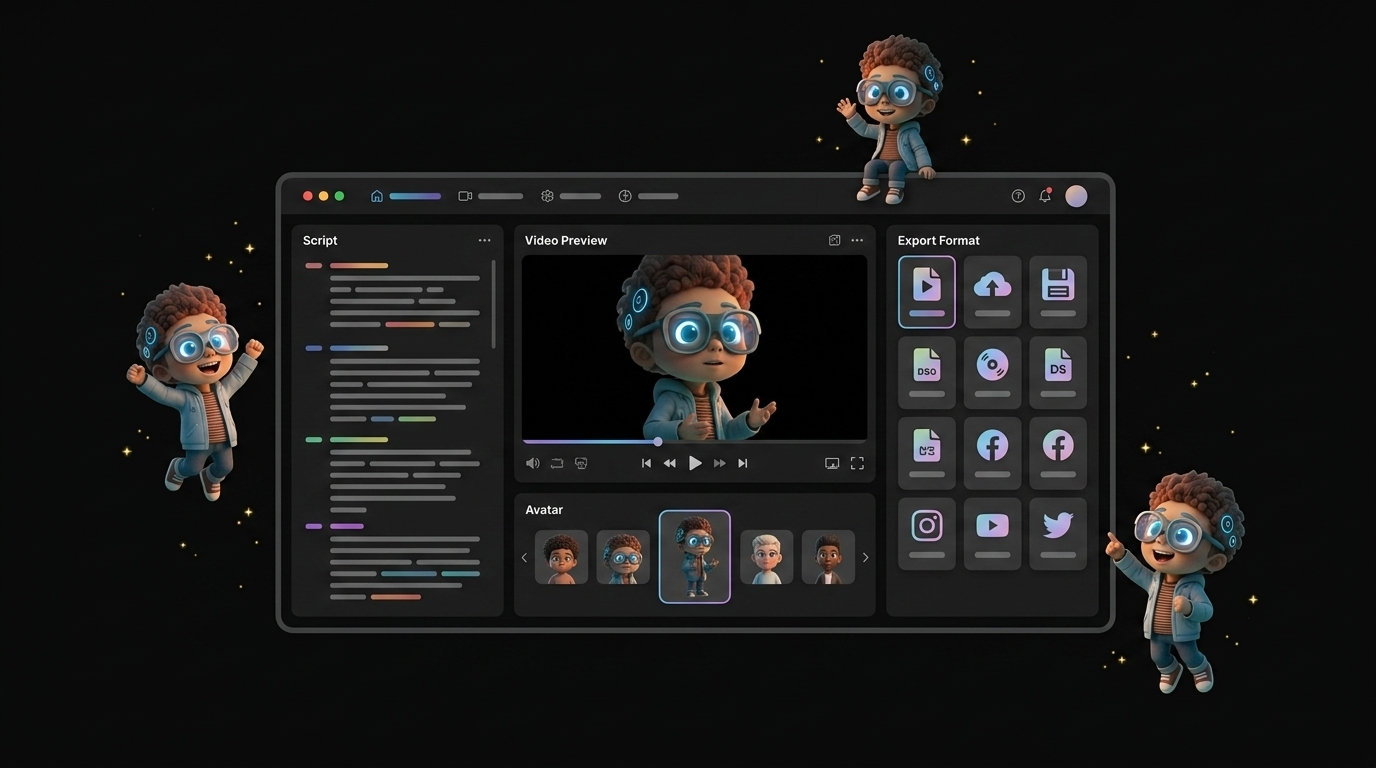This screenshot has width=1376, height=768.
Task: Pick the save-to-disk export format
Action: [x=1058, y=291]
